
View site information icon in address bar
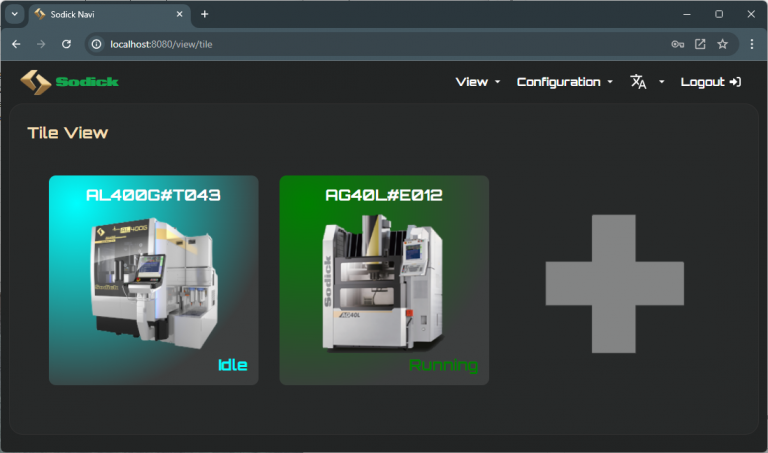[x=96, y=44]
